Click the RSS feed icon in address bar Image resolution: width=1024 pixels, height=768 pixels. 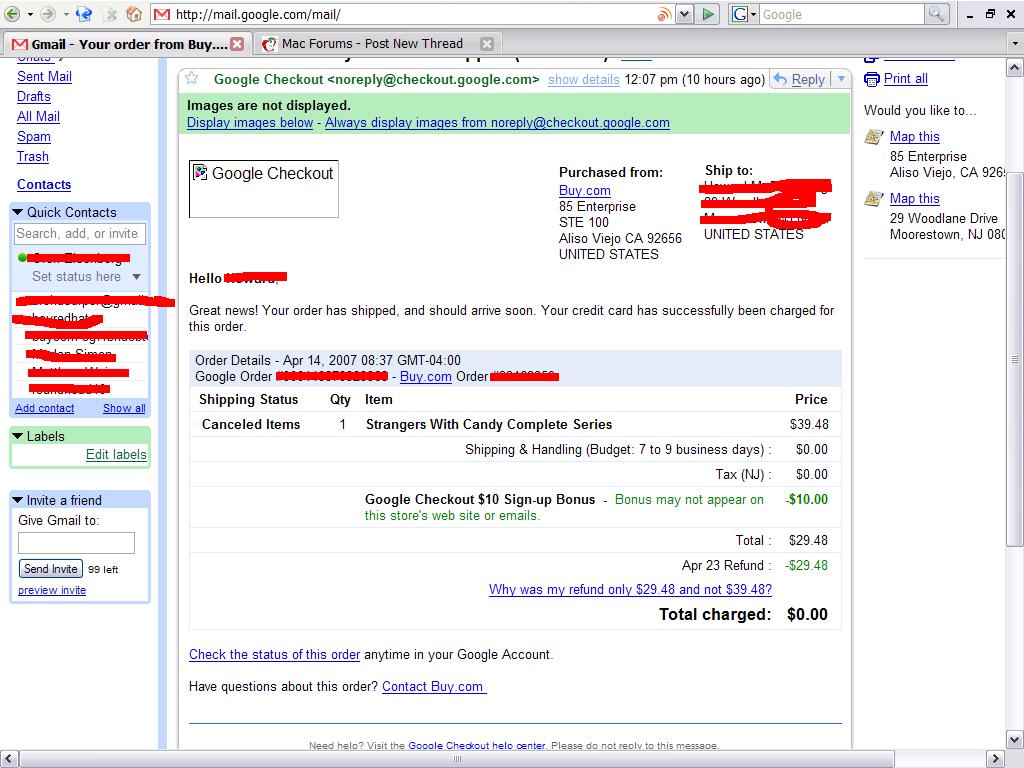(x=664, y=14)
